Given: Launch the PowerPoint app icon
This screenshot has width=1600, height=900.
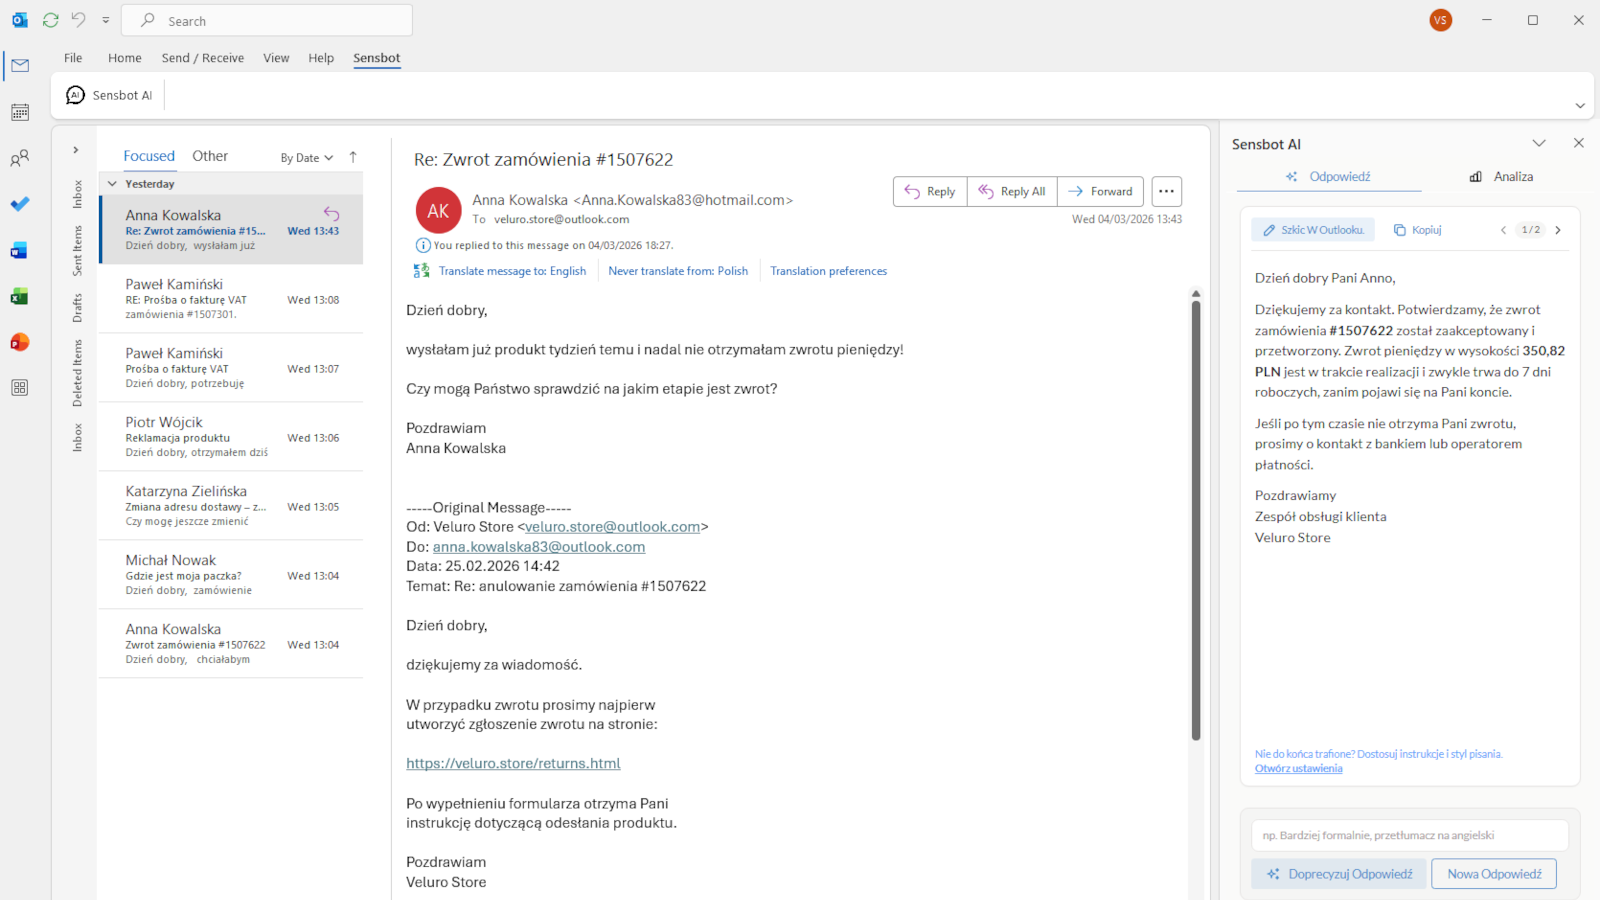Looking at the screenshot, I should [x=20, y=342].
